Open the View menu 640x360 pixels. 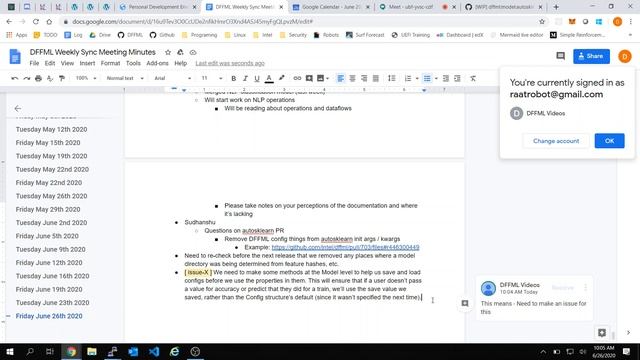click(x=67, y=63)
